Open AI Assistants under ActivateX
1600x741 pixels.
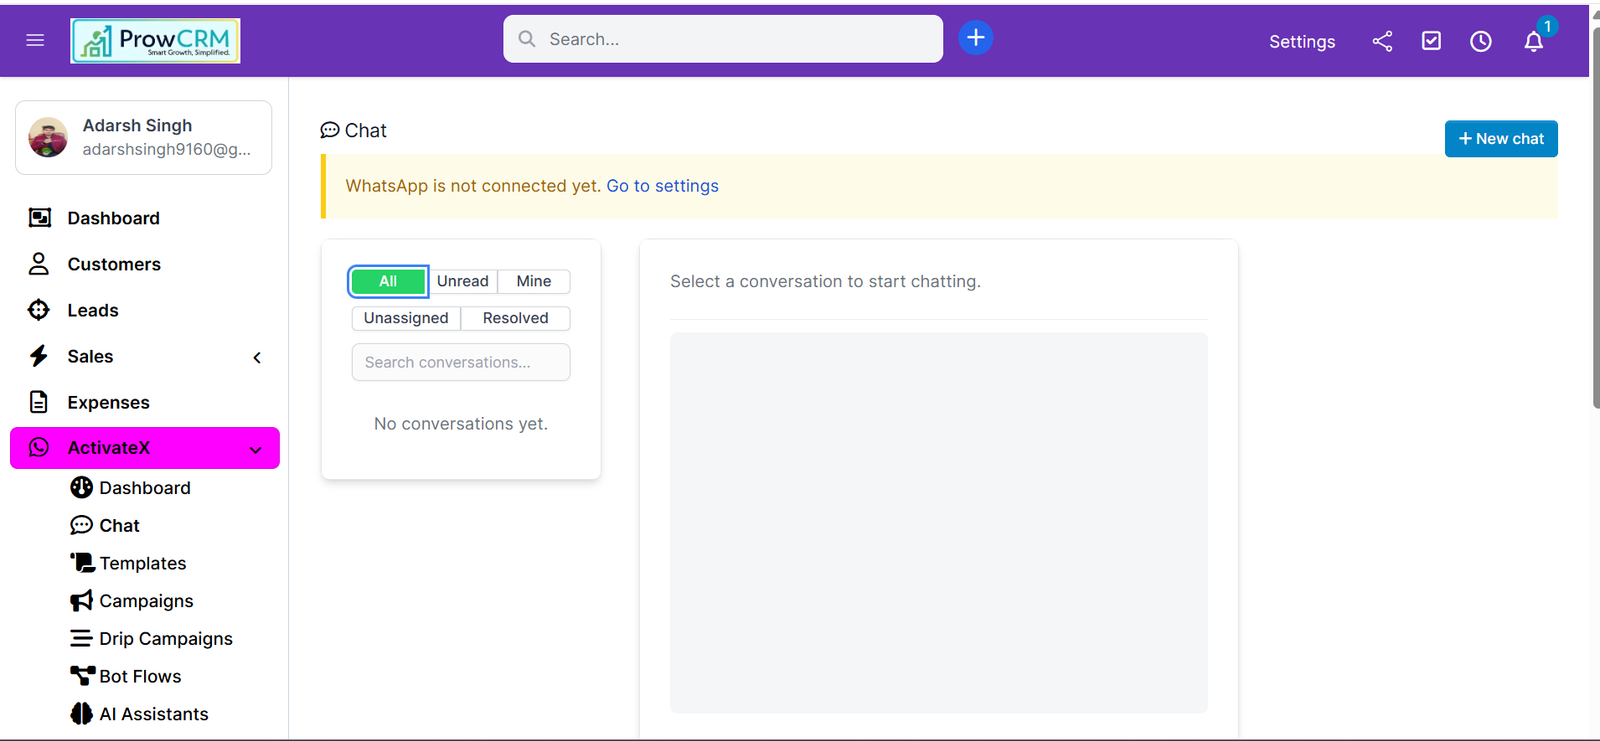(154, 714)
